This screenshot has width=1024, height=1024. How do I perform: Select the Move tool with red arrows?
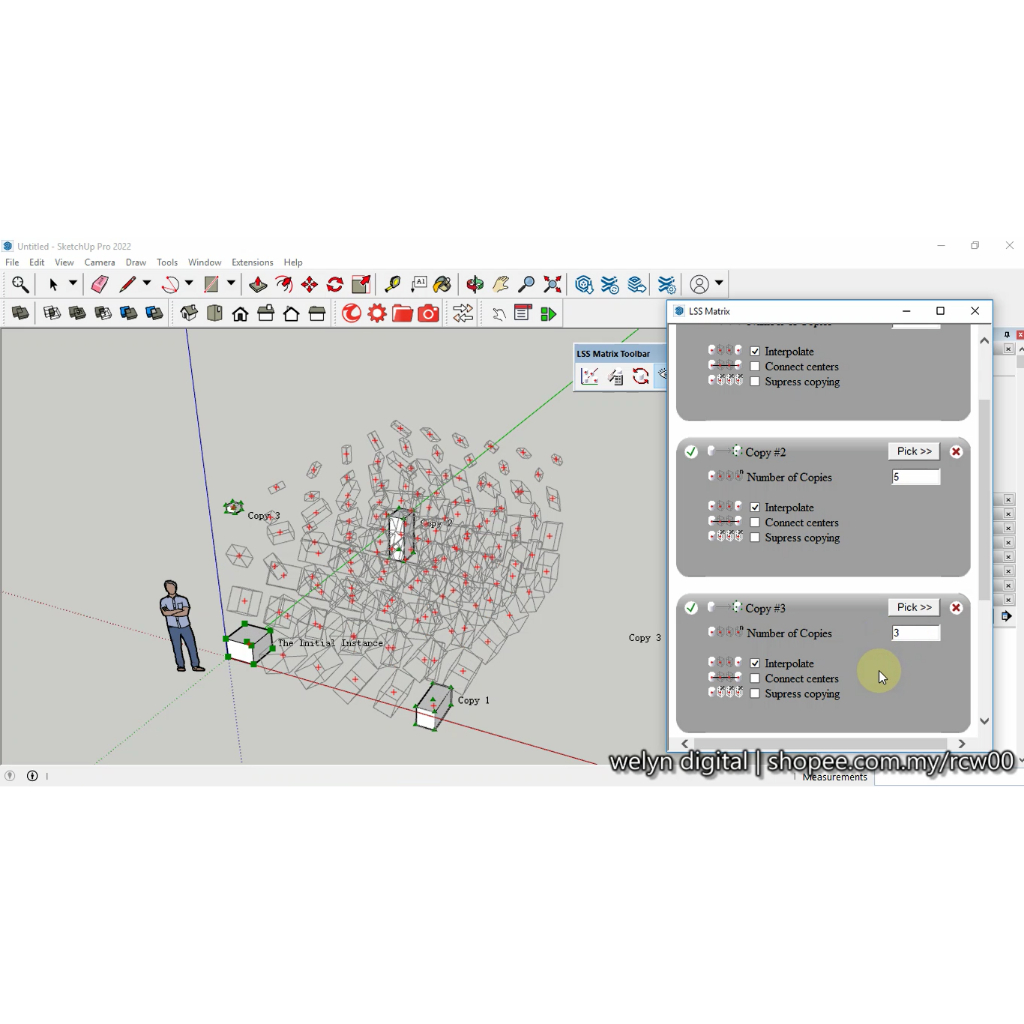pyautogui.click(x=309, y=285)
